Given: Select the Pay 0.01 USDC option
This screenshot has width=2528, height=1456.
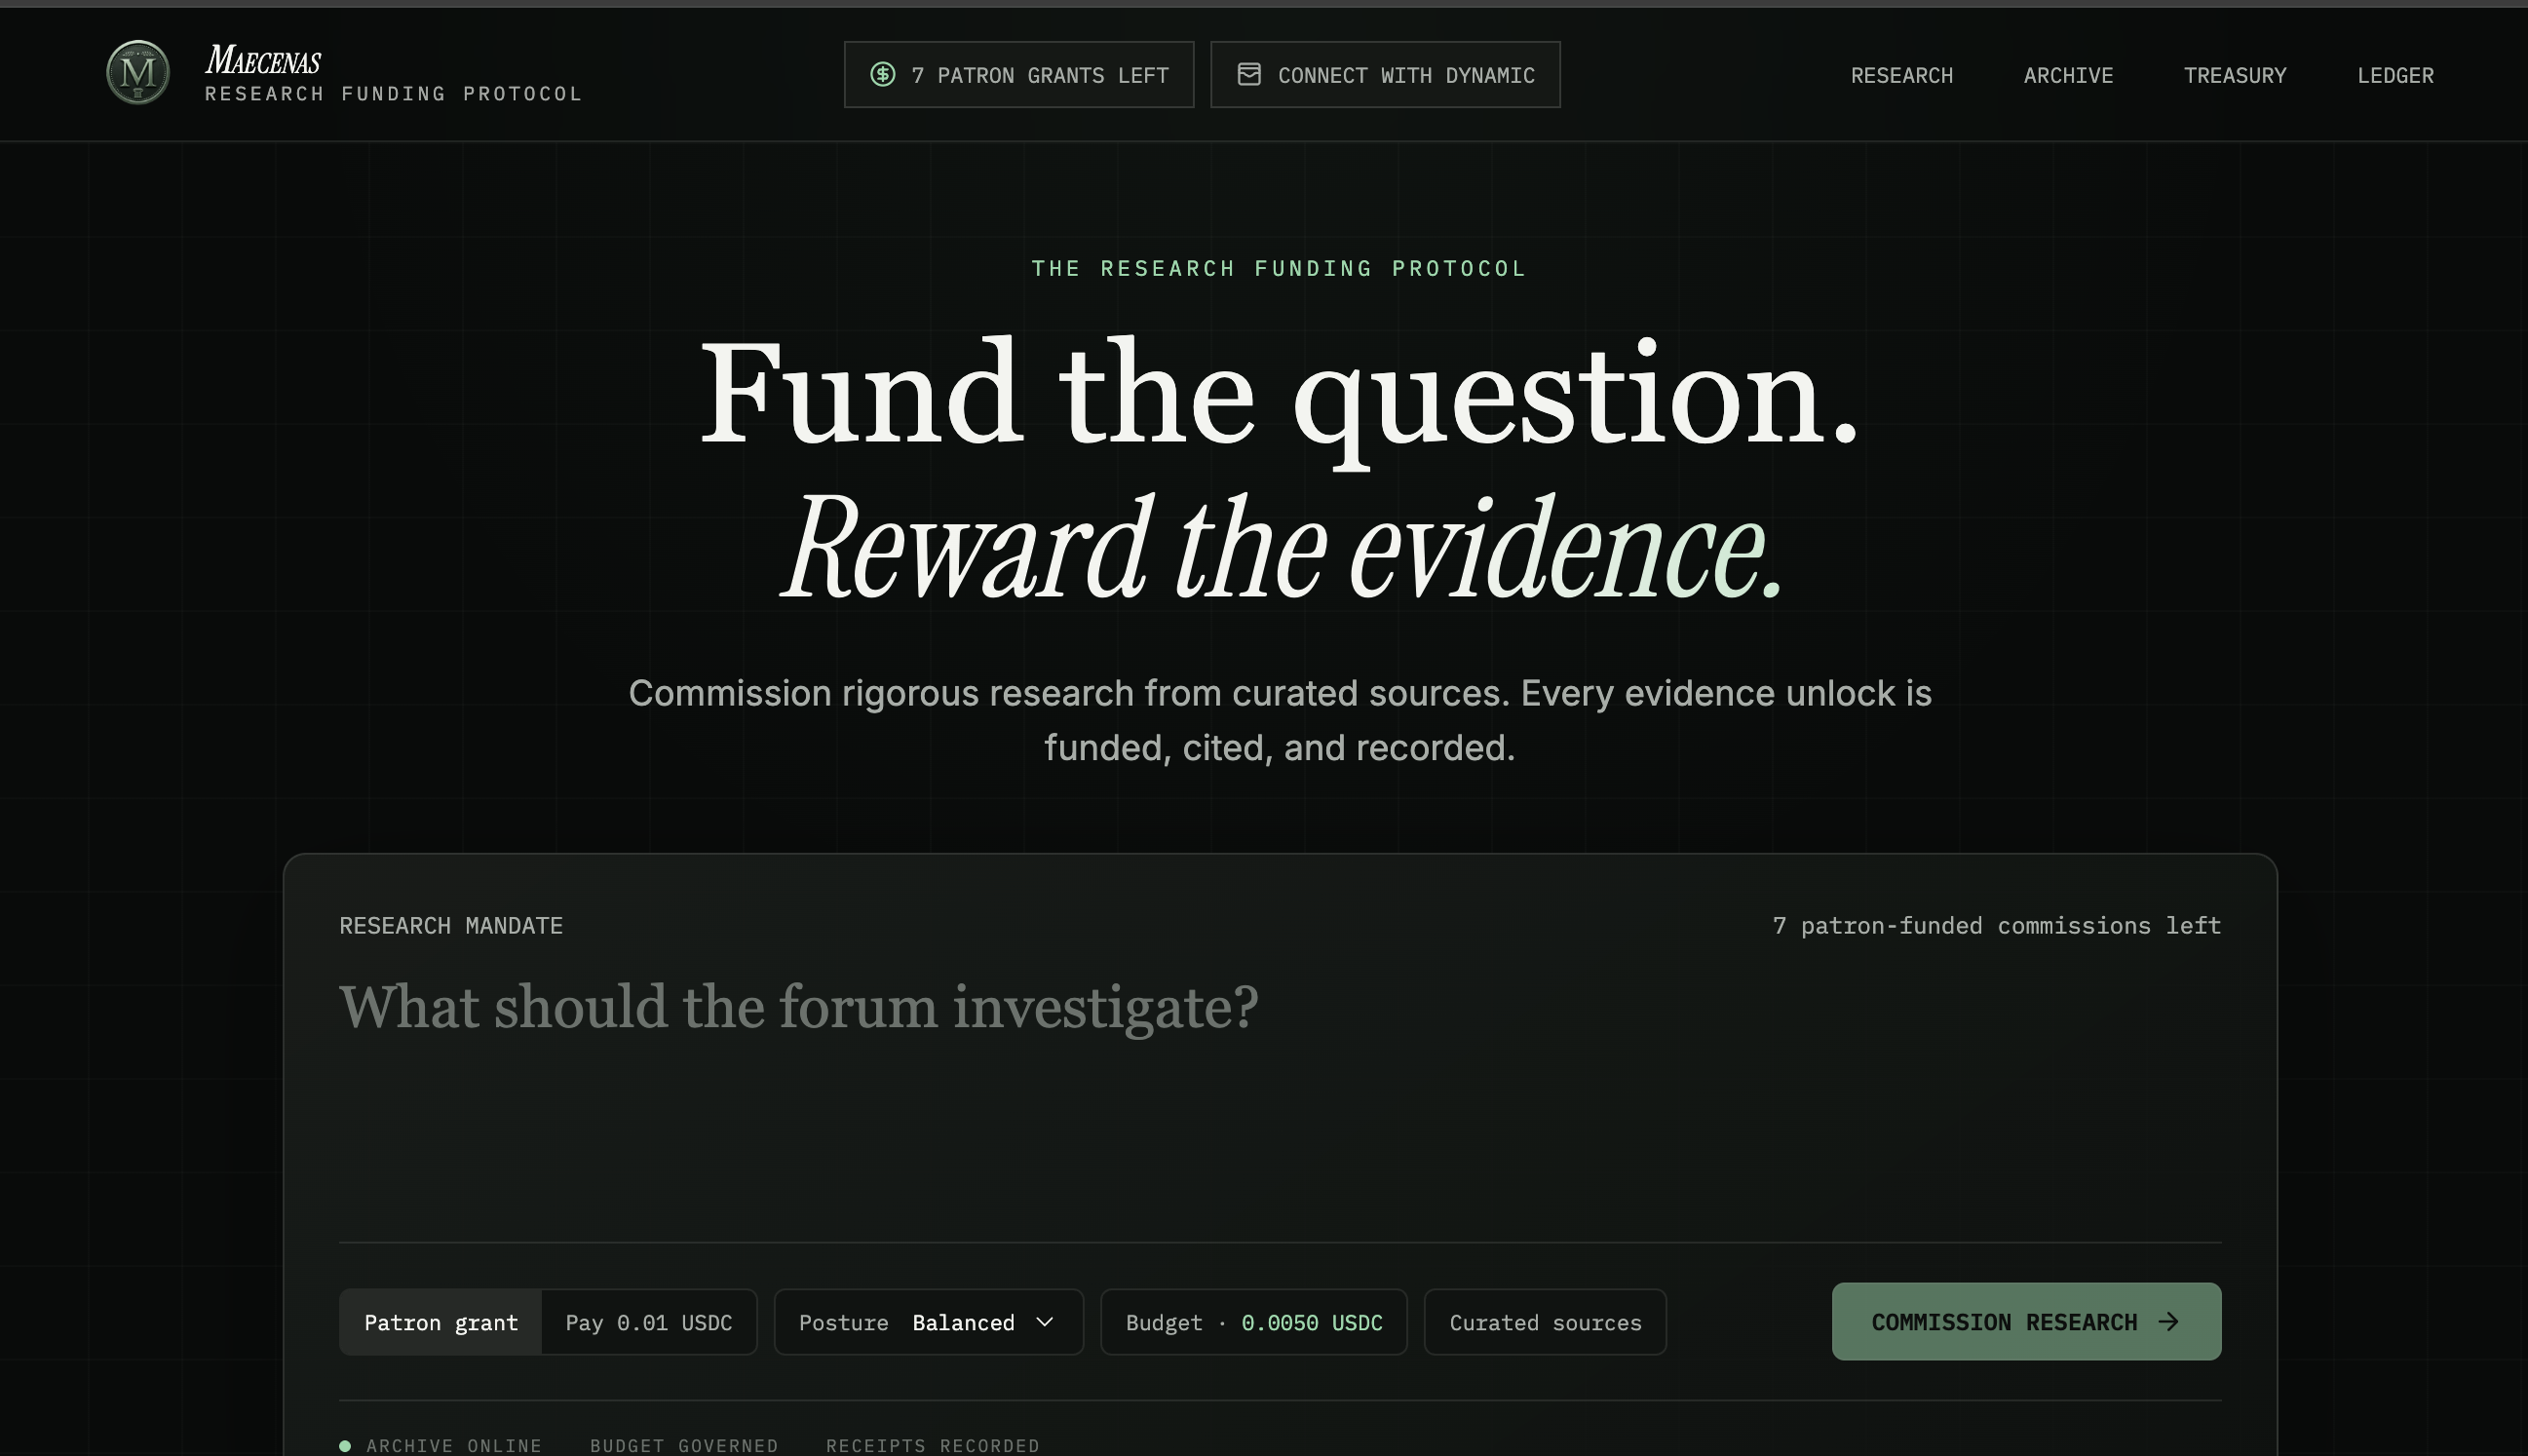Looking at the screenshot, I should click(649, 1323).
